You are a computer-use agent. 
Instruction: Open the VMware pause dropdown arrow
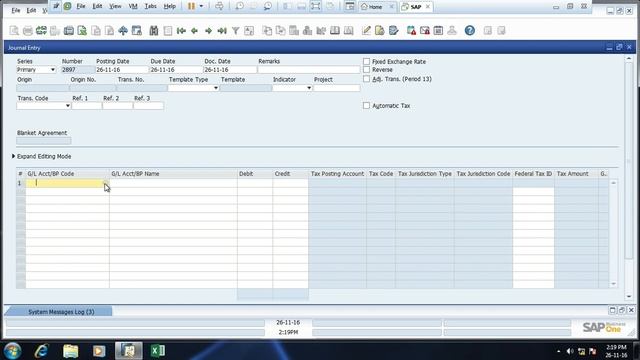click(201, 6)
